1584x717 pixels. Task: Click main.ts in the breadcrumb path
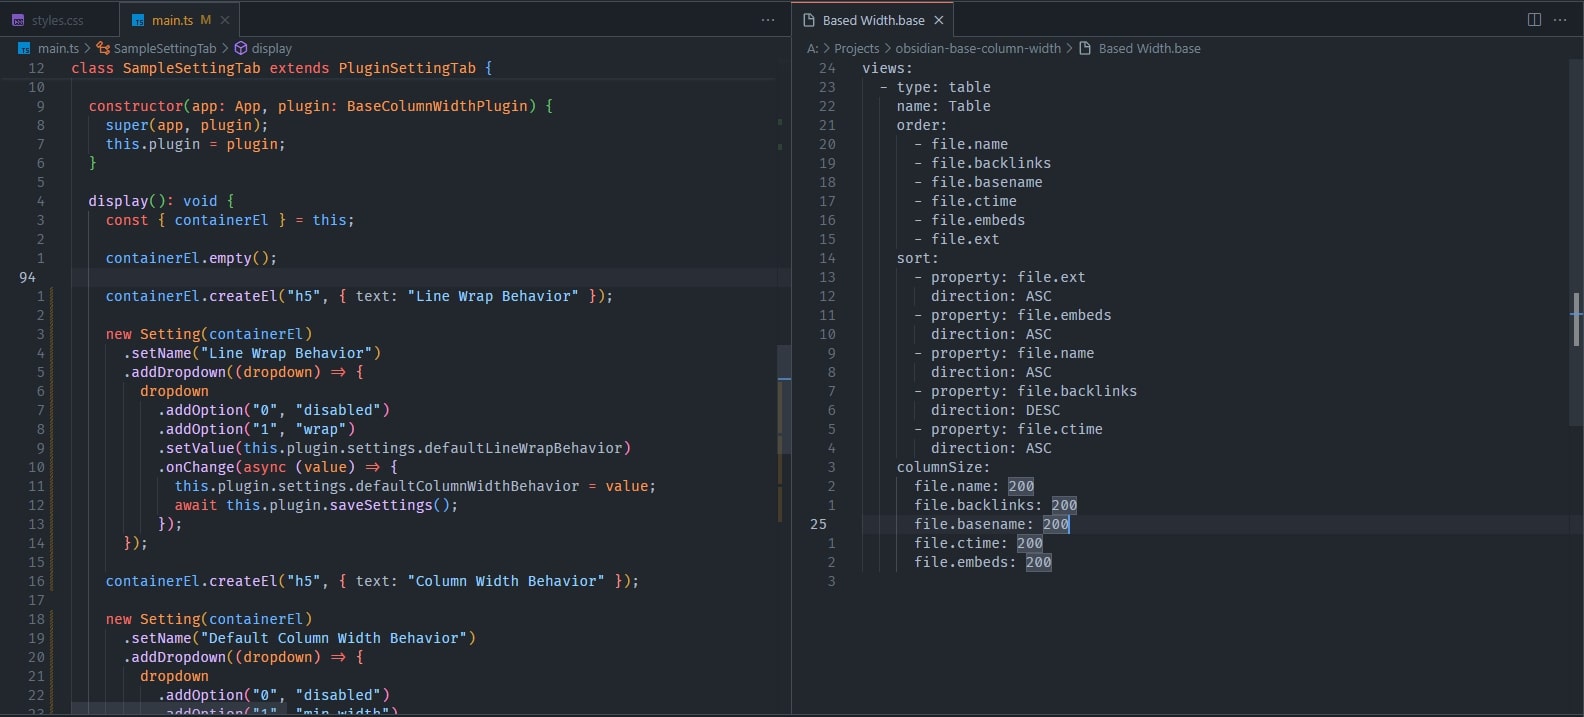(x=58, y=48)
